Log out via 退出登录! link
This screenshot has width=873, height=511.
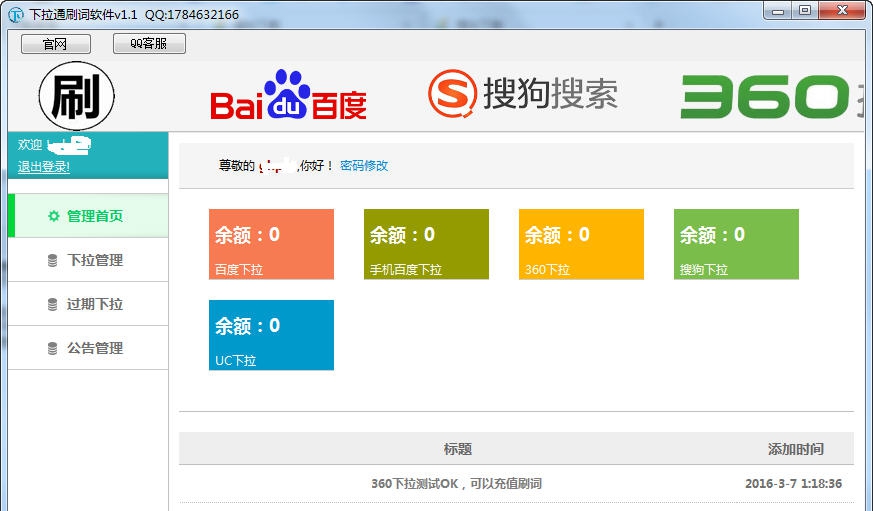coord(44,166)
